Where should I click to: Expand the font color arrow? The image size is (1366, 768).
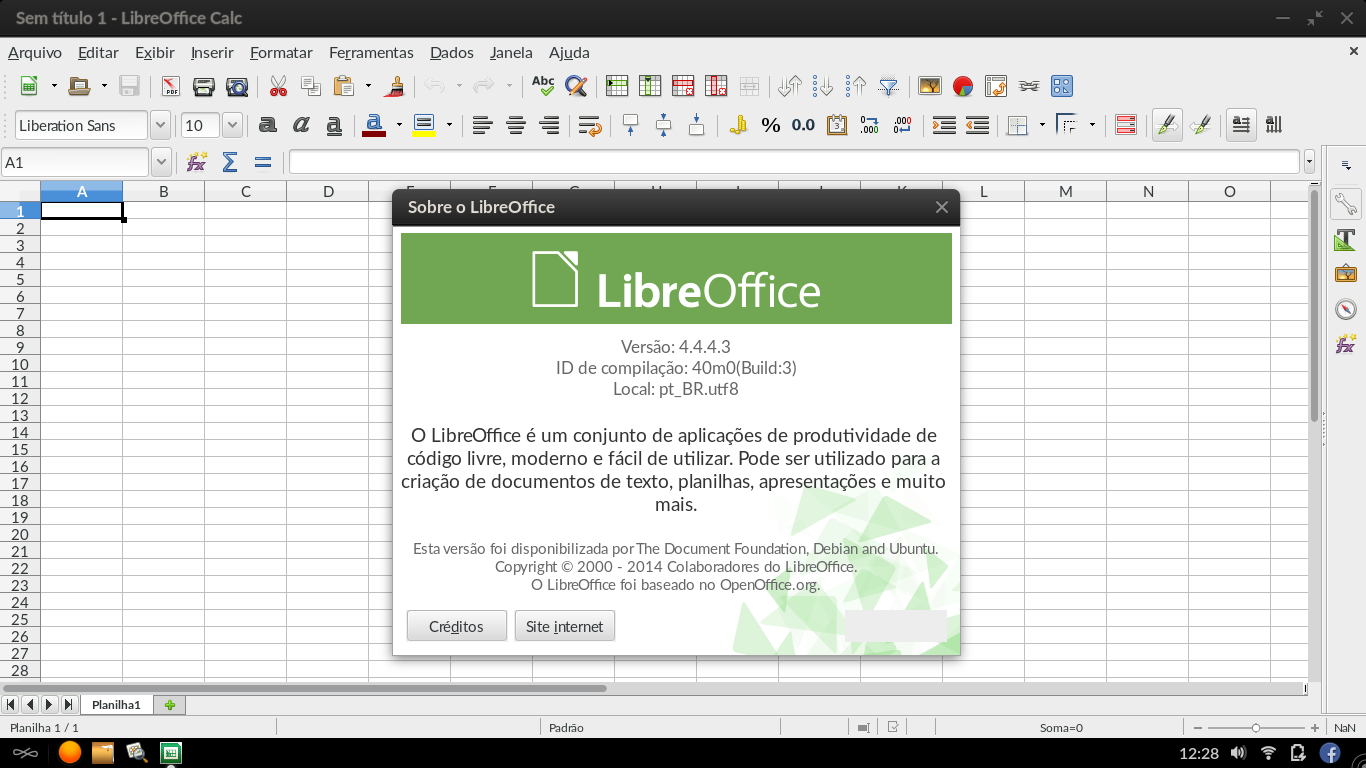point(399,125)
